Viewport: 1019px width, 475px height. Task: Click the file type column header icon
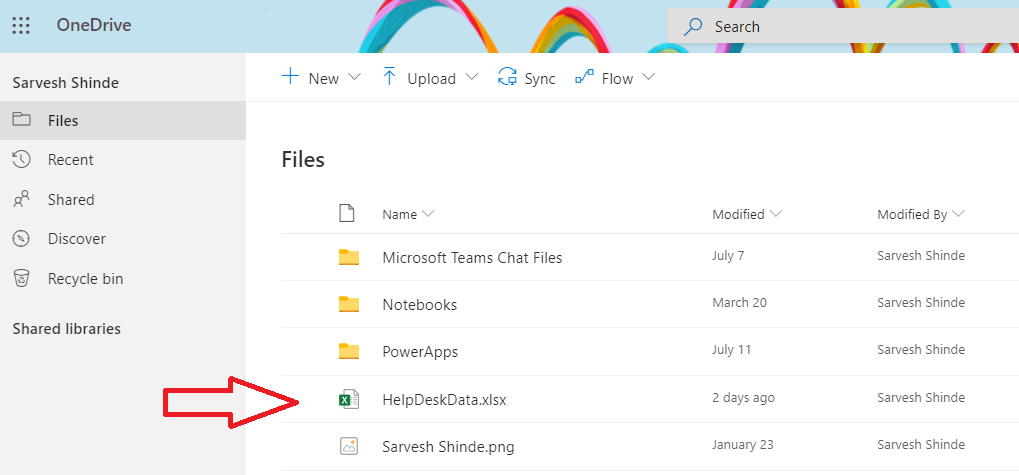347,213
